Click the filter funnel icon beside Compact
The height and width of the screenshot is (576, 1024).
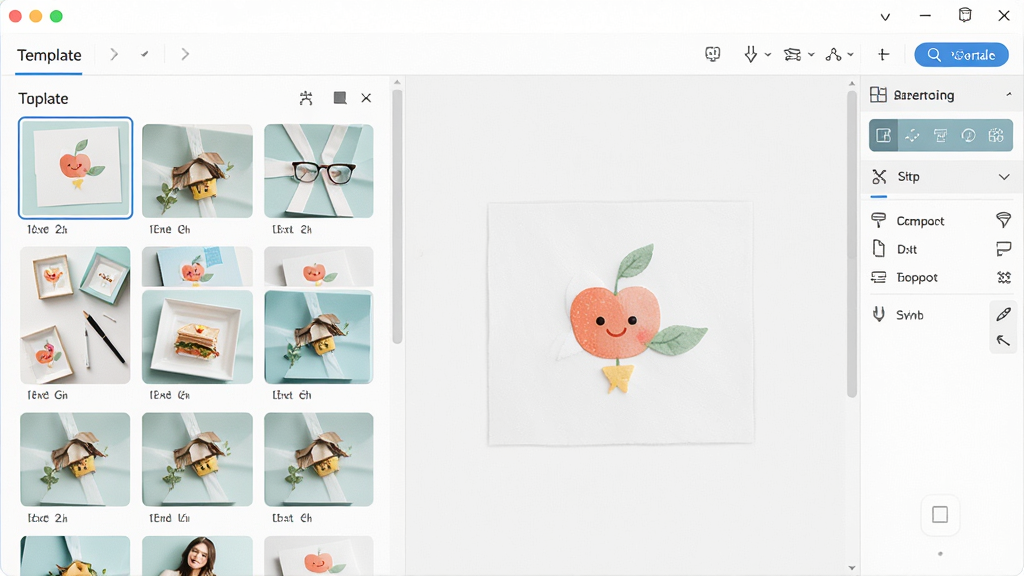pos(1003,220)
